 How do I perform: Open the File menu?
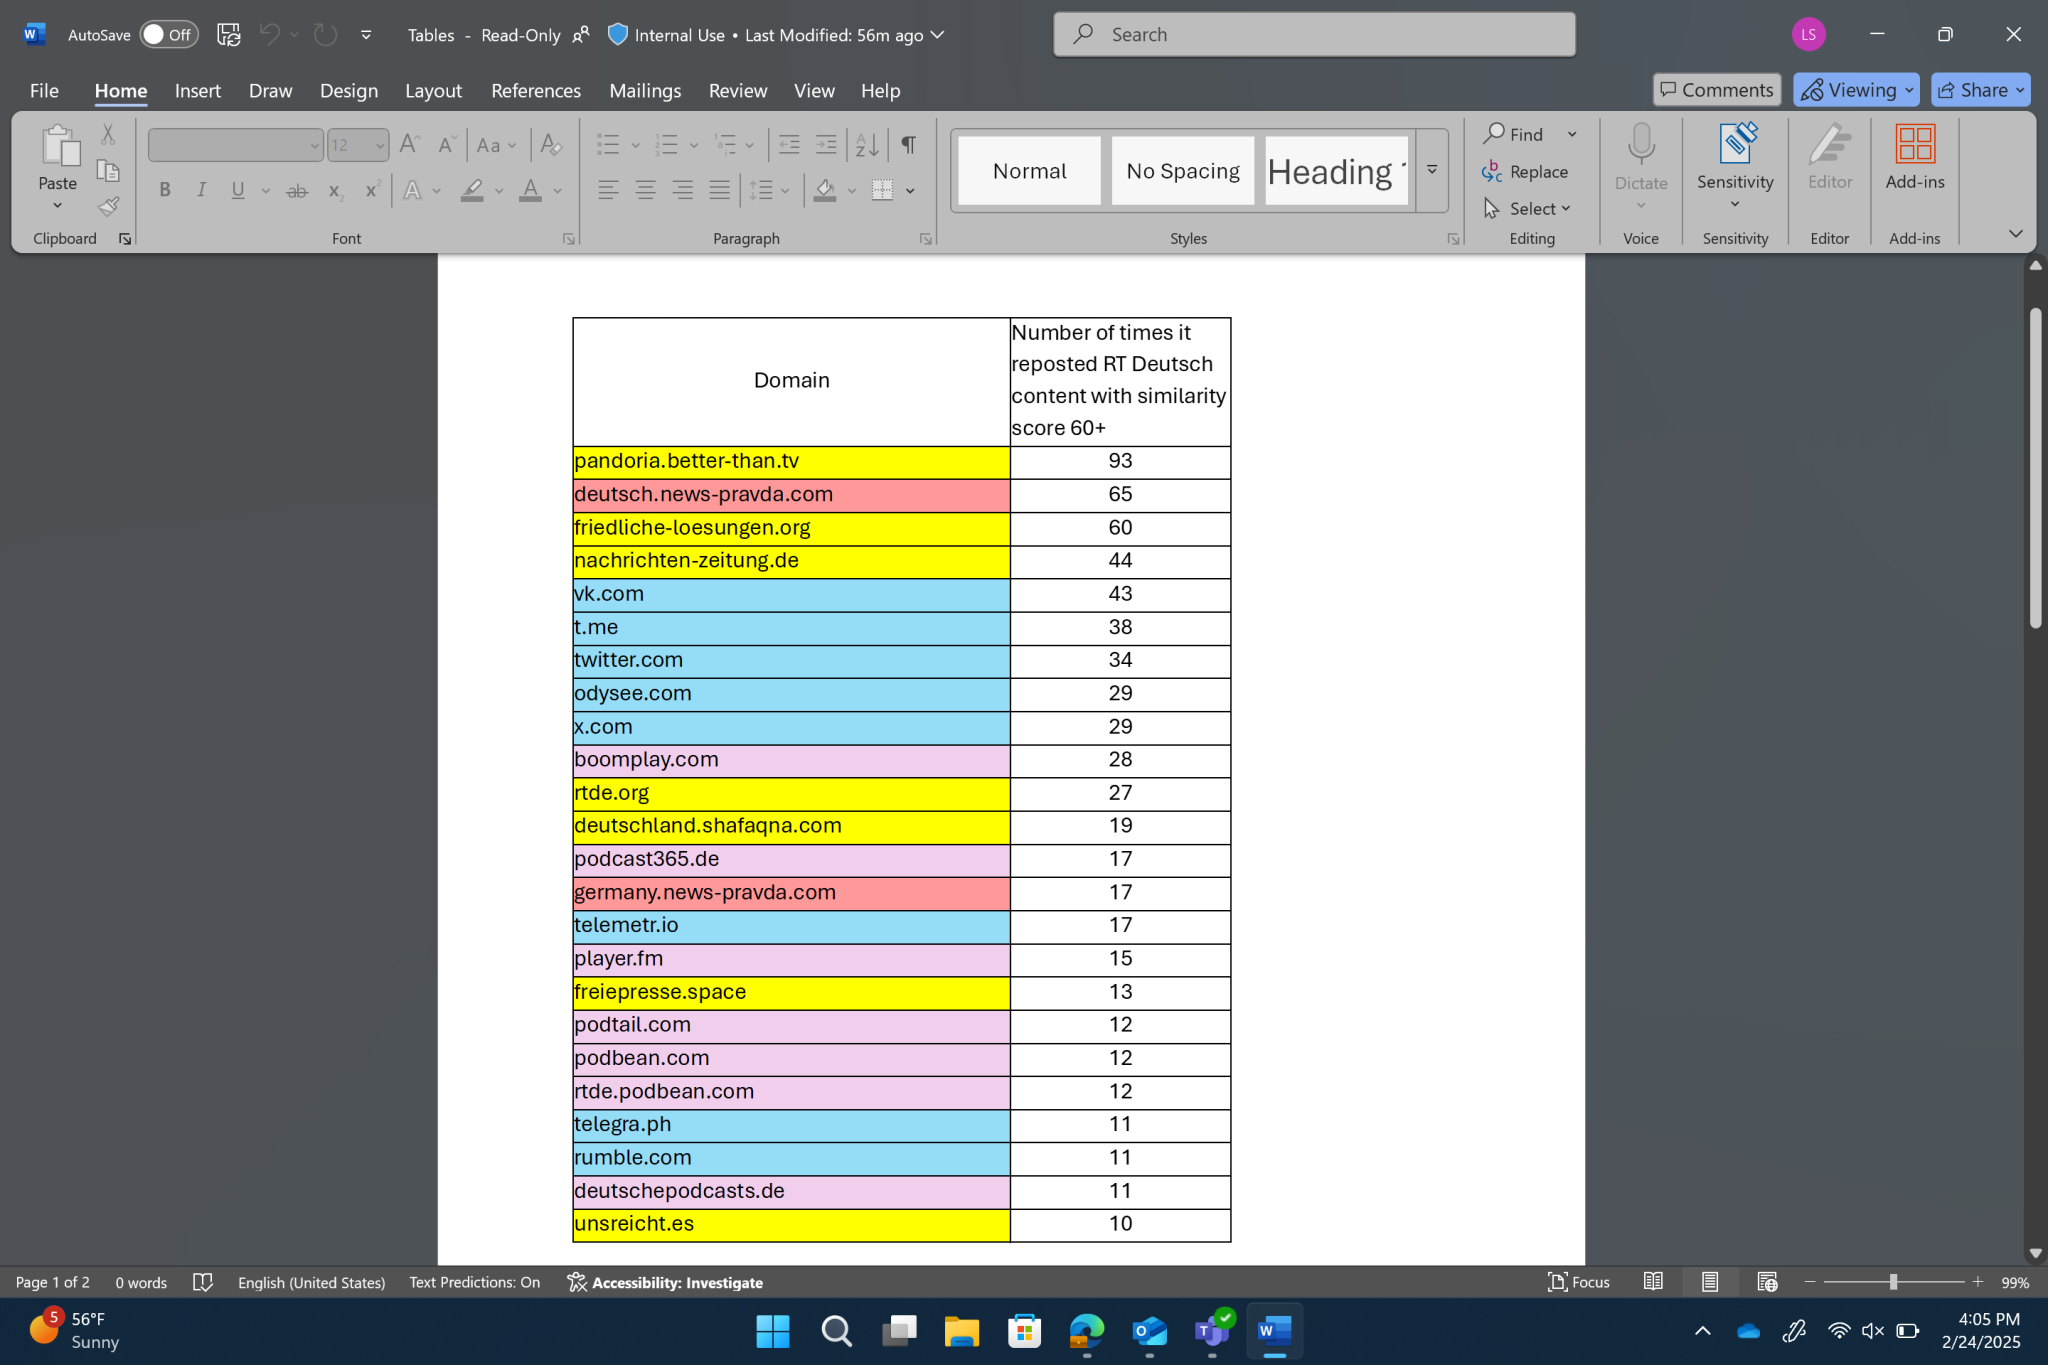pyautogui.click(x=44, y=90)
